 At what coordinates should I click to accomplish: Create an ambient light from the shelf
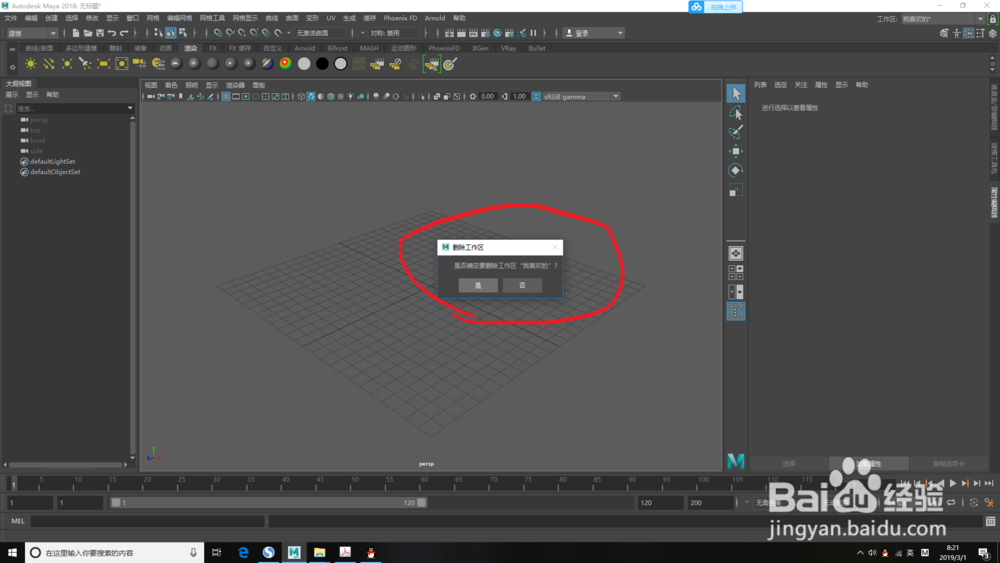(x=31, y=64)
